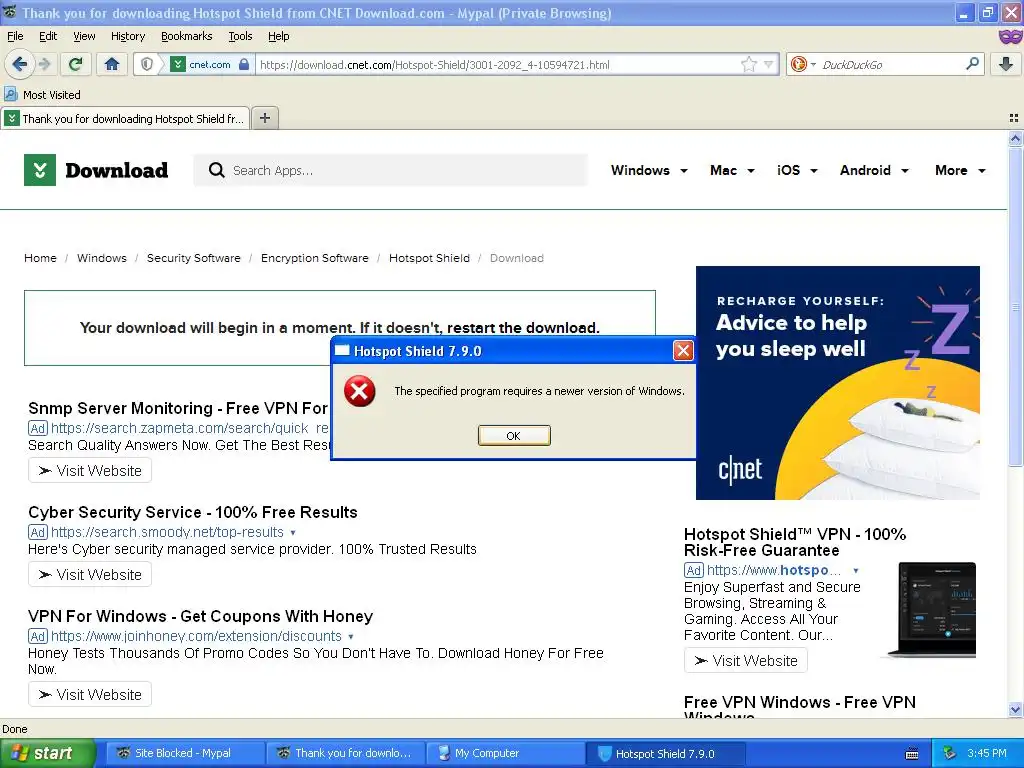Expand smoody.net ad options arrow
The width and height of the screenshot is (1024, 768).
(x=293, y=532)
